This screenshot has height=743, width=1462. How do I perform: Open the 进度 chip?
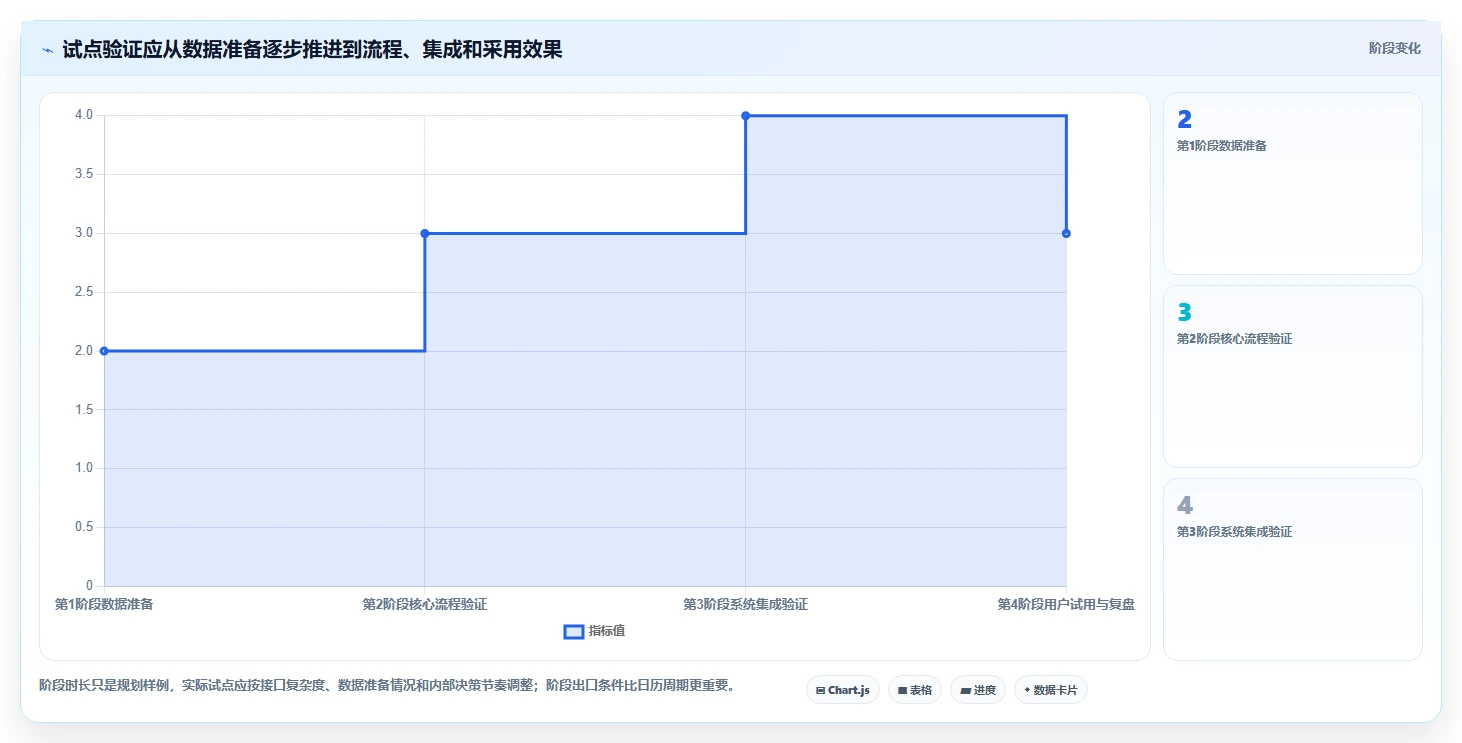point(978,690)
